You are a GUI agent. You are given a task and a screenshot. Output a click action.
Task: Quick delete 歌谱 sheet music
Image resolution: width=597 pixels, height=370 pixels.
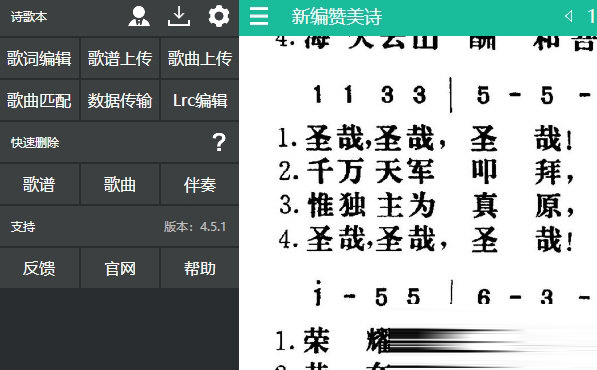point(39,185)
